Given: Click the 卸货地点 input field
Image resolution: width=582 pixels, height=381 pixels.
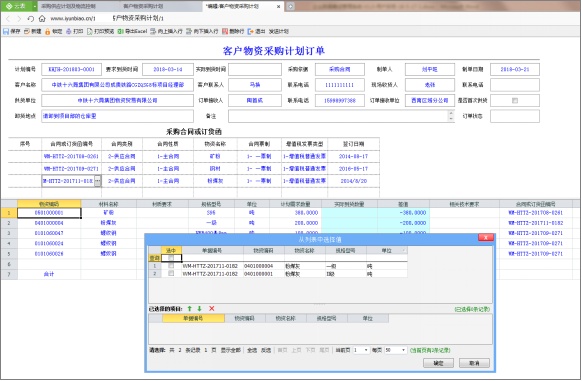Looking at the screenshot, I should click(x=117, y=116).
